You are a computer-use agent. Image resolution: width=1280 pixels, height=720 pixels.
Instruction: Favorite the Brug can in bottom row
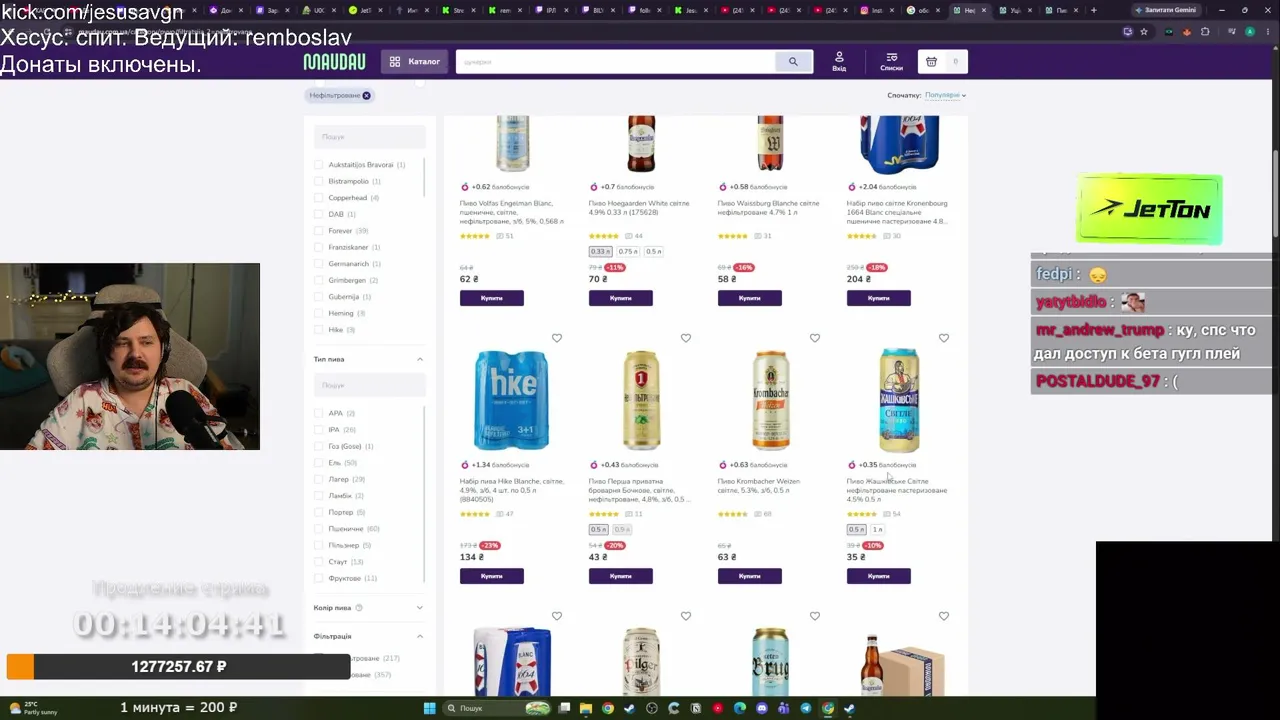point(815,616)
